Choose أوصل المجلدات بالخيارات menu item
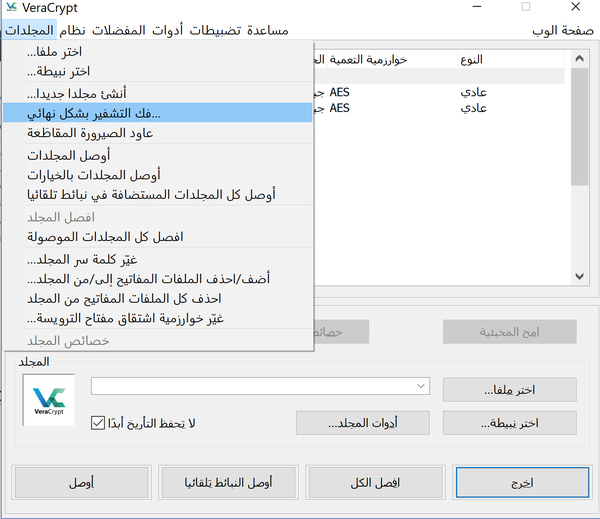 [x=158, y=175]
